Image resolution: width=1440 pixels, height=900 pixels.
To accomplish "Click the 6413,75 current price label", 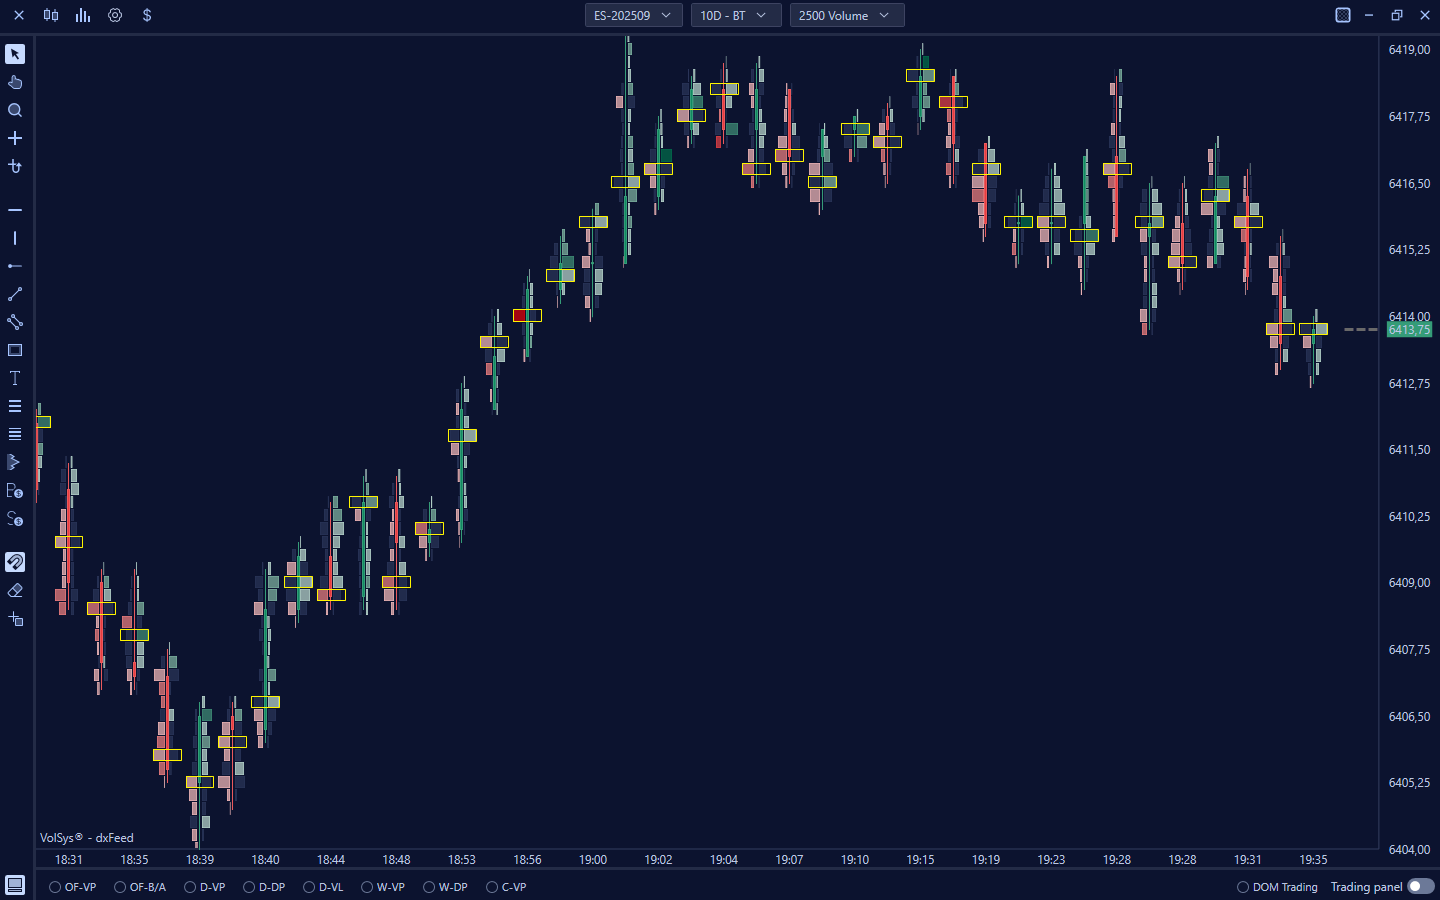I will coord(1409,330).
